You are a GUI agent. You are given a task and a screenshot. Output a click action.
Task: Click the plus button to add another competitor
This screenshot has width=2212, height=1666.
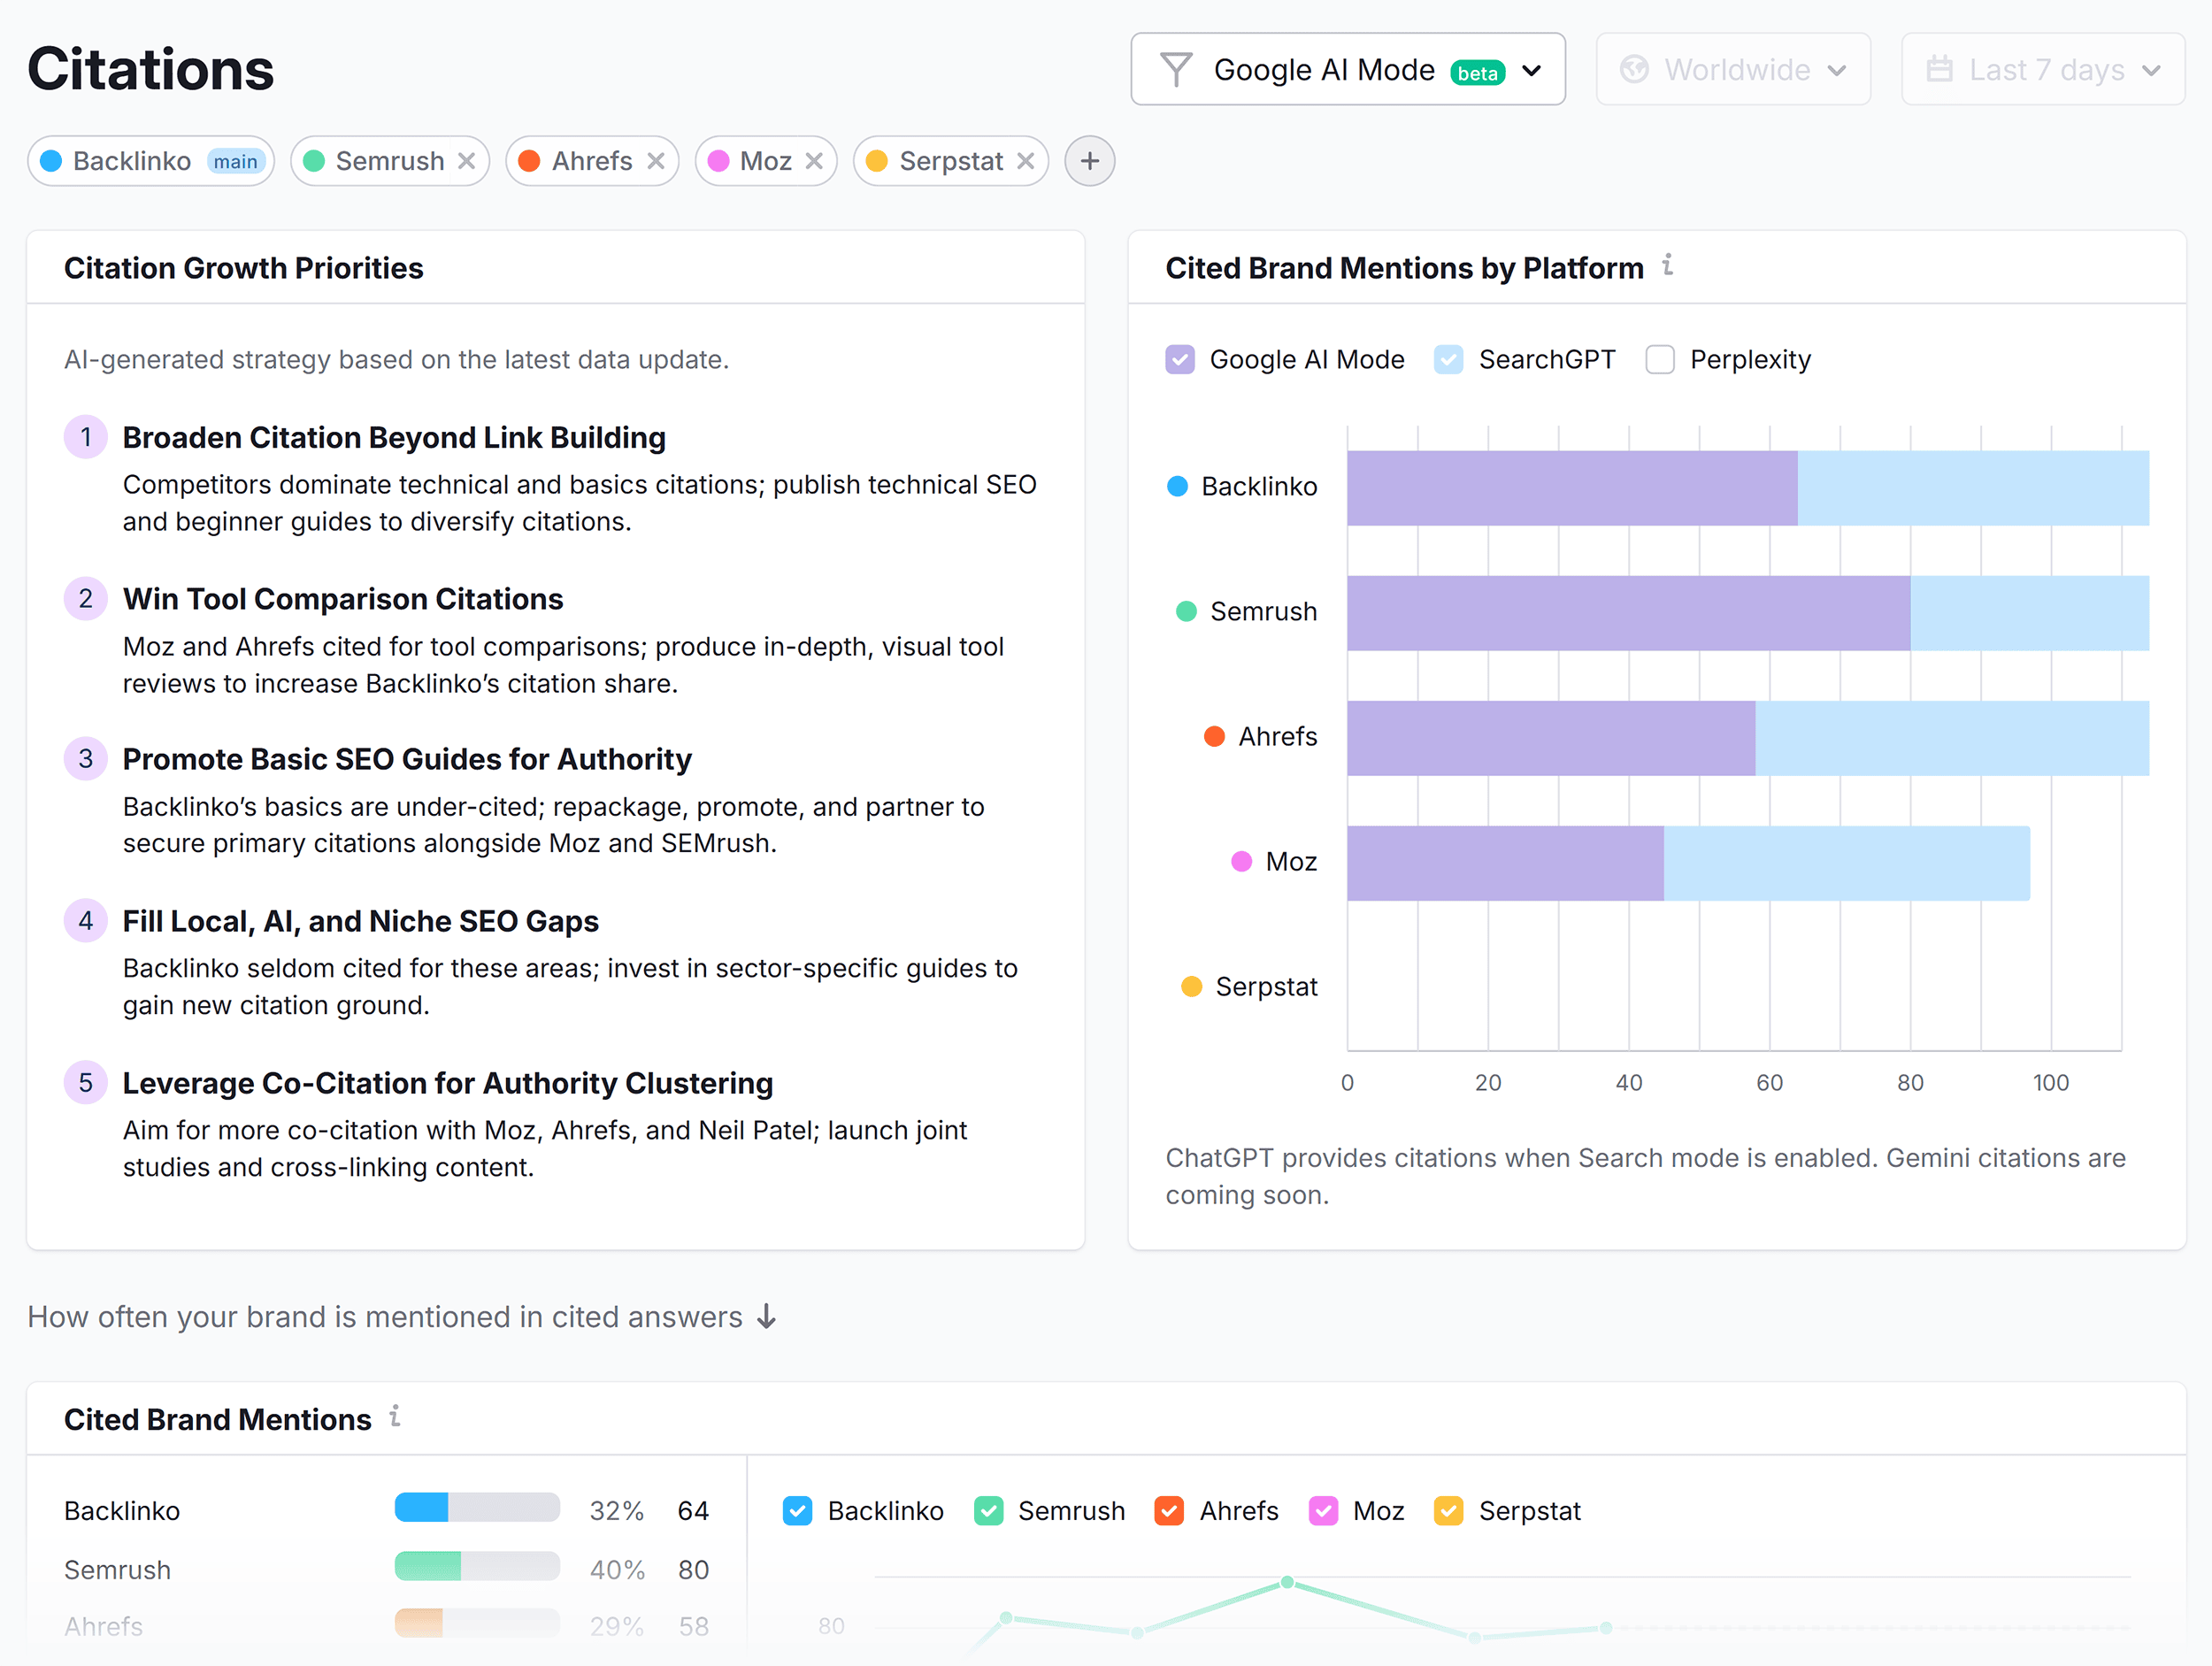1089,160
